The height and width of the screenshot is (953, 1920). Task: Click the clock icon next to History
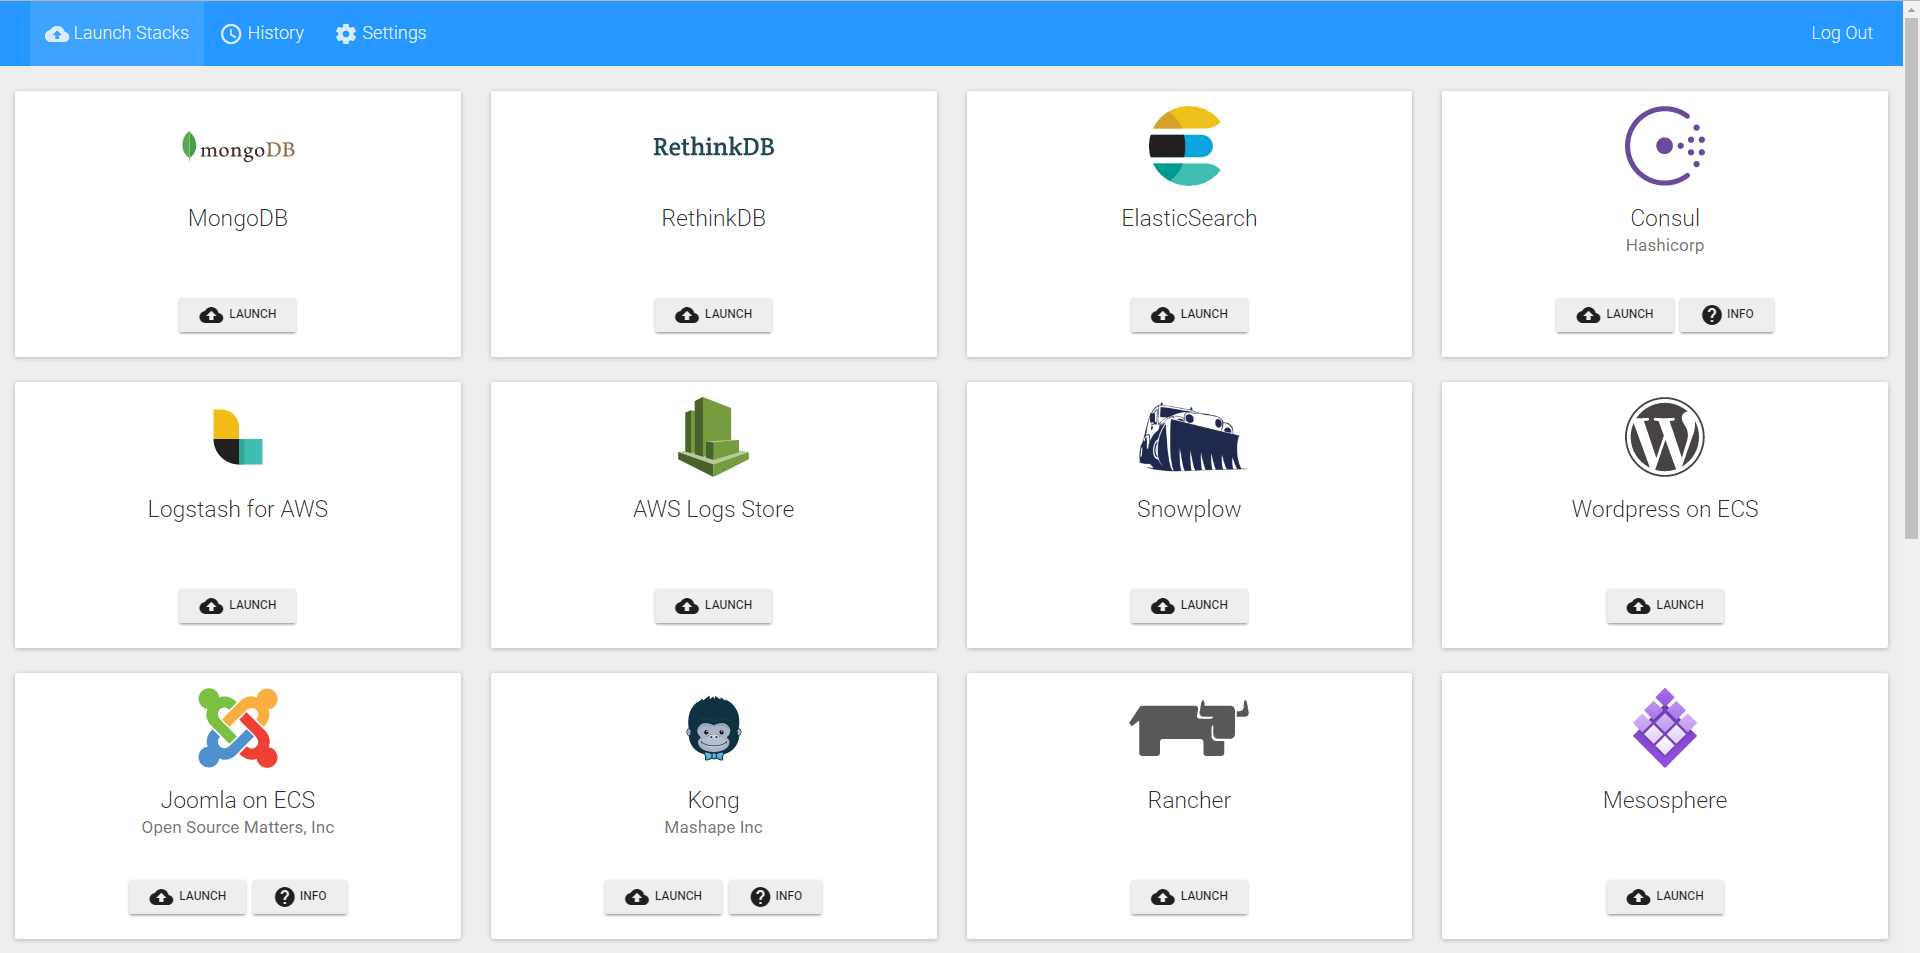(231, 34)
